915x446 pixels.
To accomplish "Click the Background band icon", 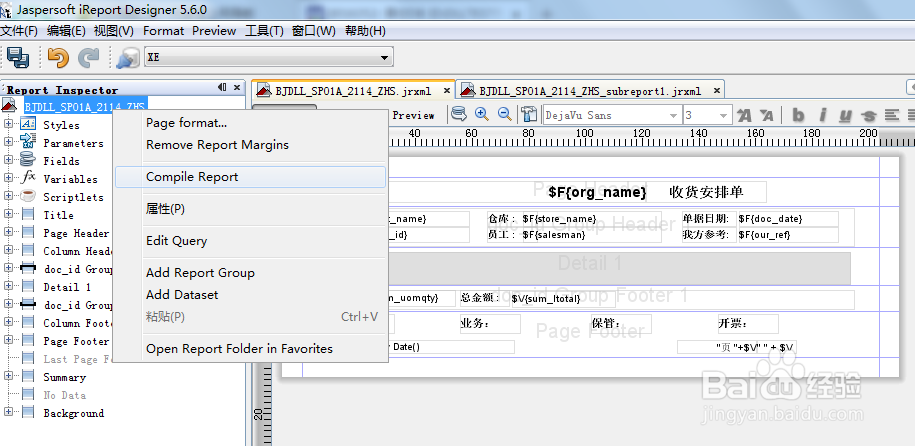I will [x=27, y=412].
